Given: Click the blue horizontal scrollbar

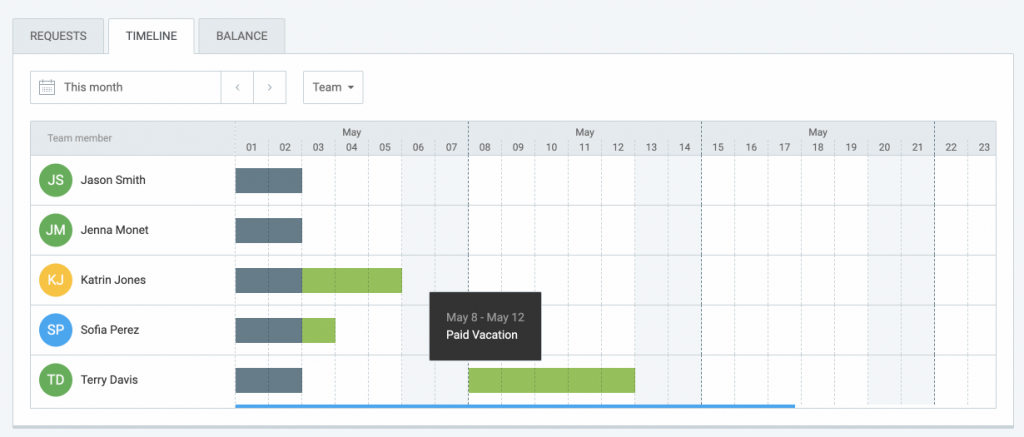Looking at the screenshot, I should click(x=515, y=406).
